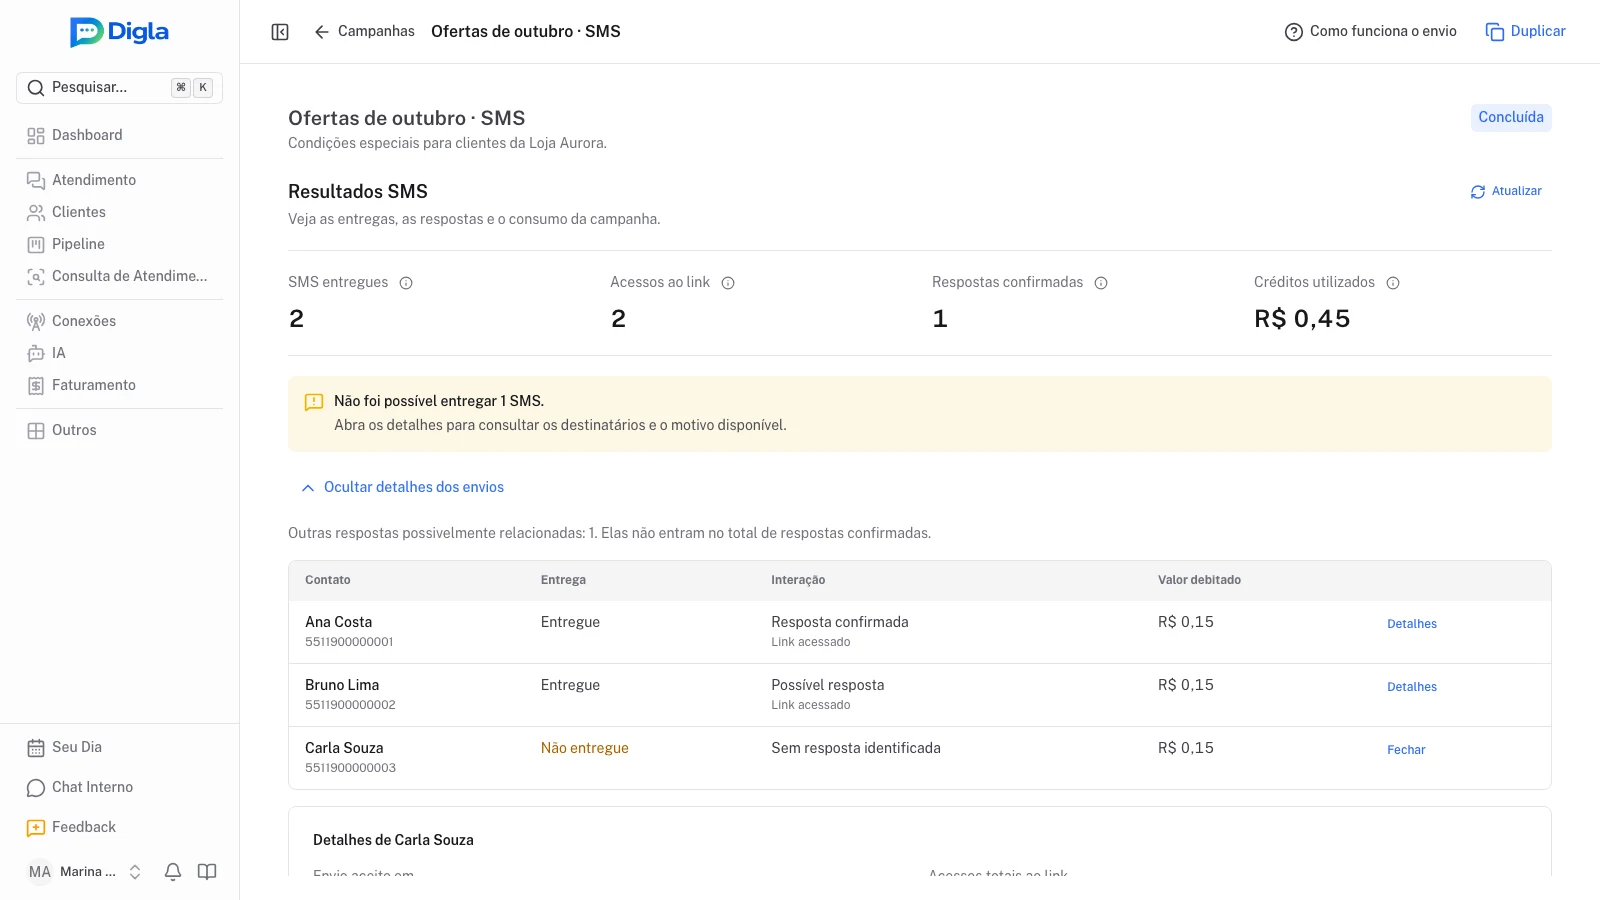
Task: Click the Possível resposta cell
Action: 828,685
